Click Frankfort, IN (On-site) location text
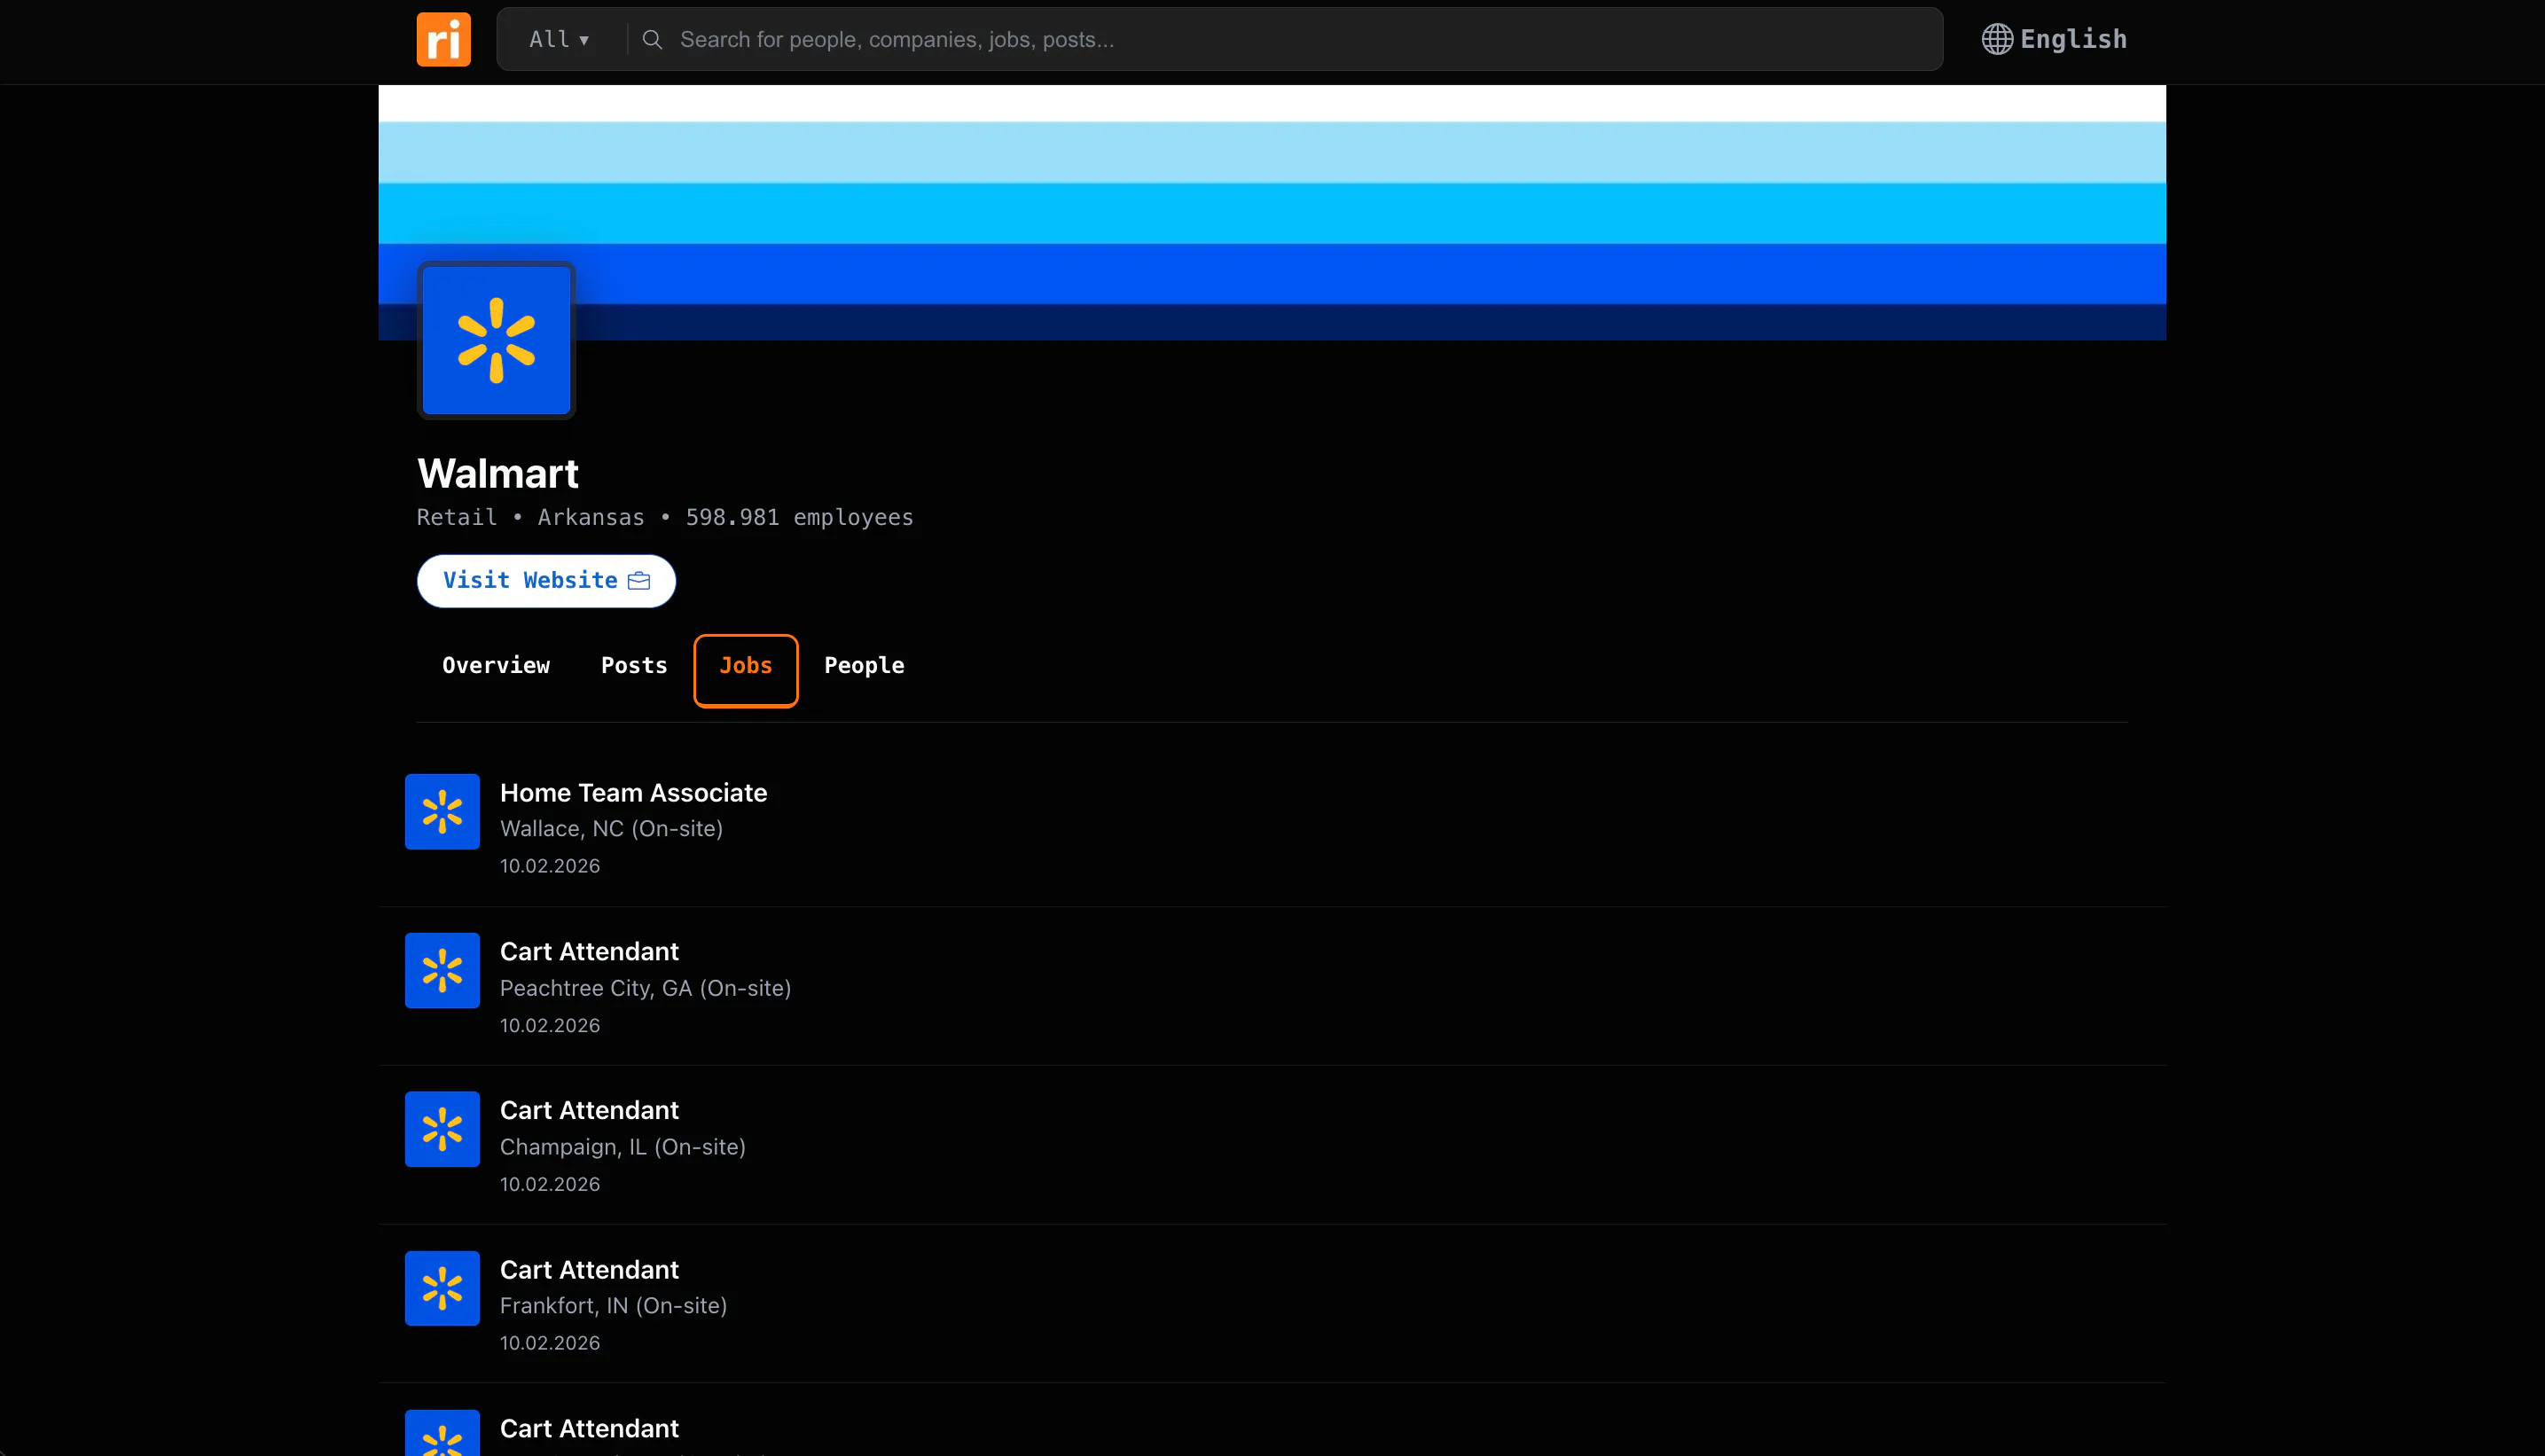 click(613, 1306)
